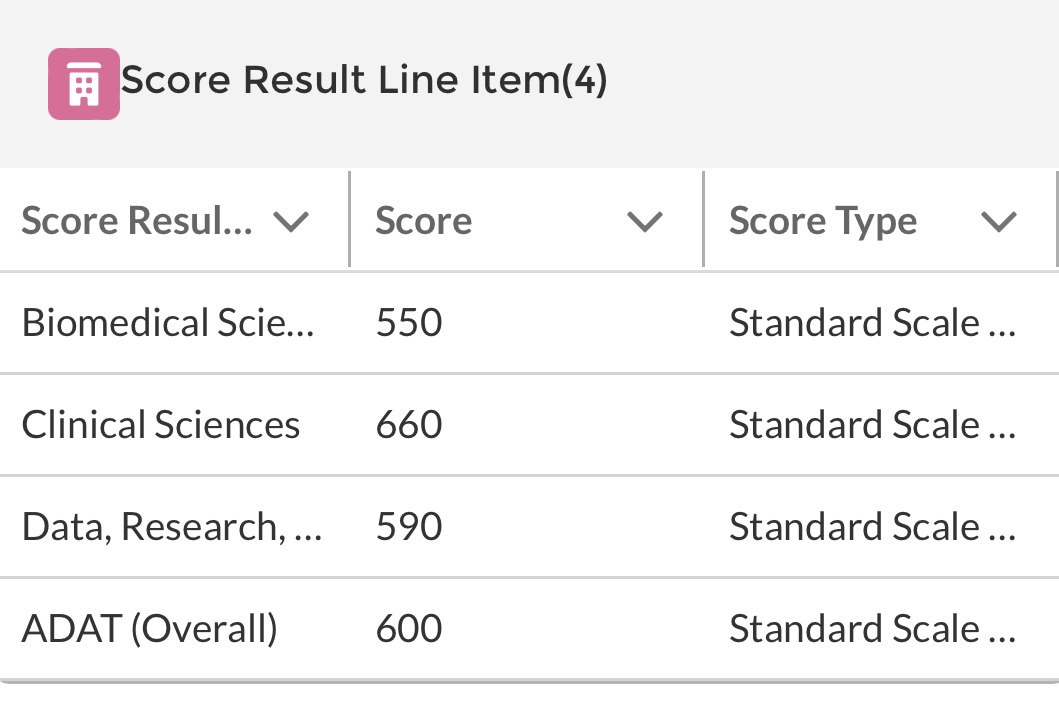This screenshot has height=709, width=1059.
Task: Open the Score column dropdown chevron
Action: pos(645,221)
